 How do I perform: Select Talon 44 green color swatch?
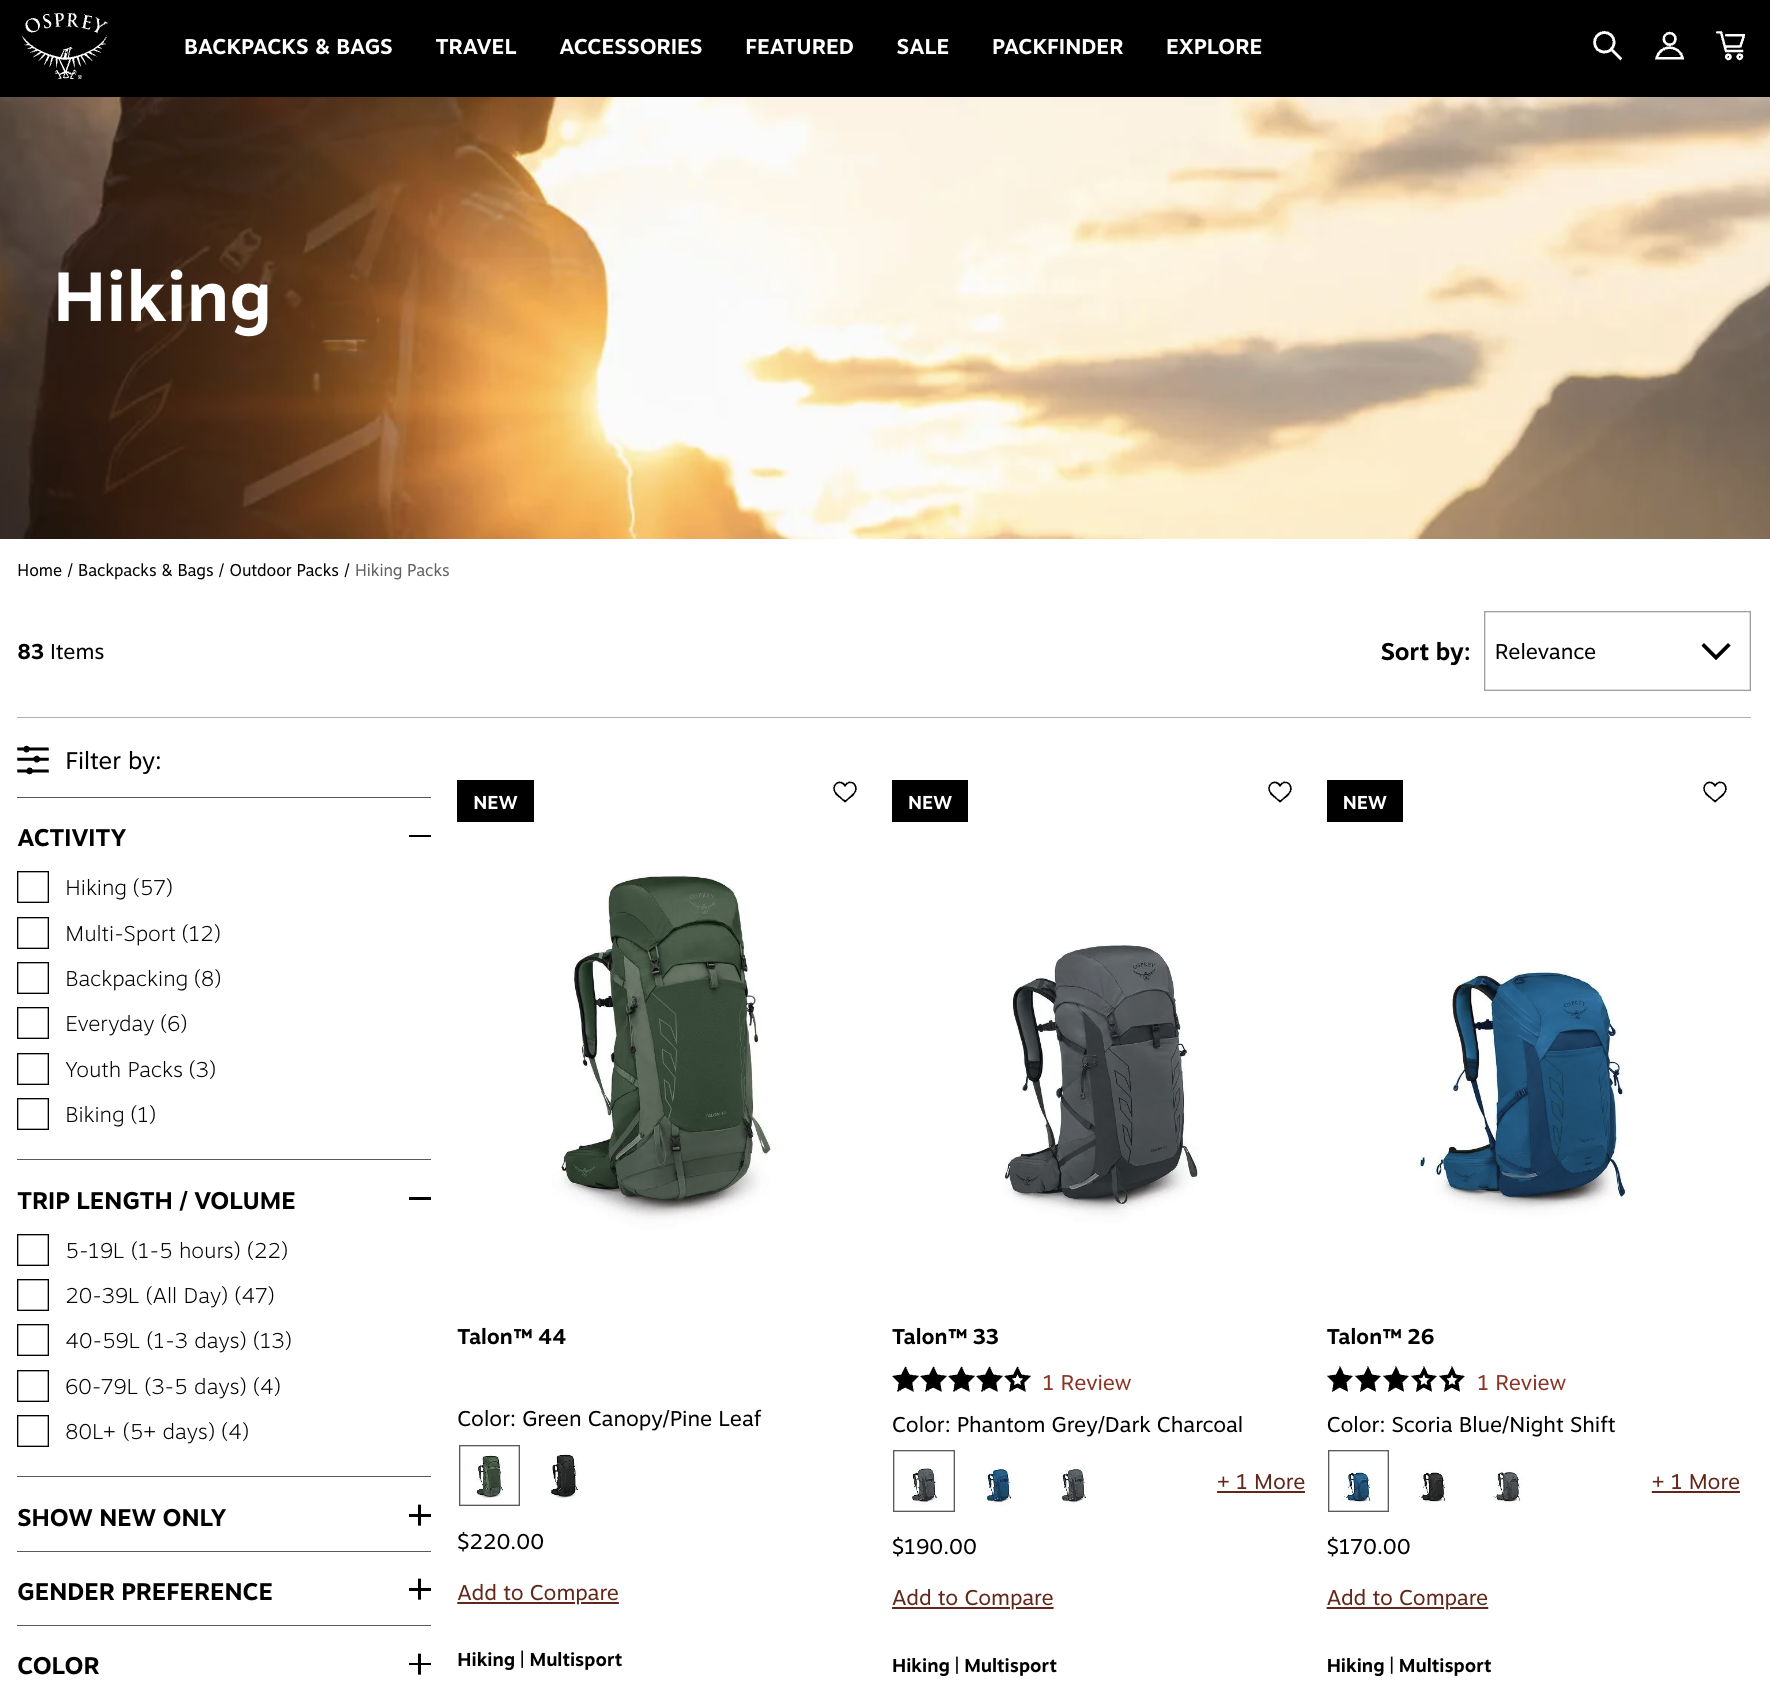489,1475
